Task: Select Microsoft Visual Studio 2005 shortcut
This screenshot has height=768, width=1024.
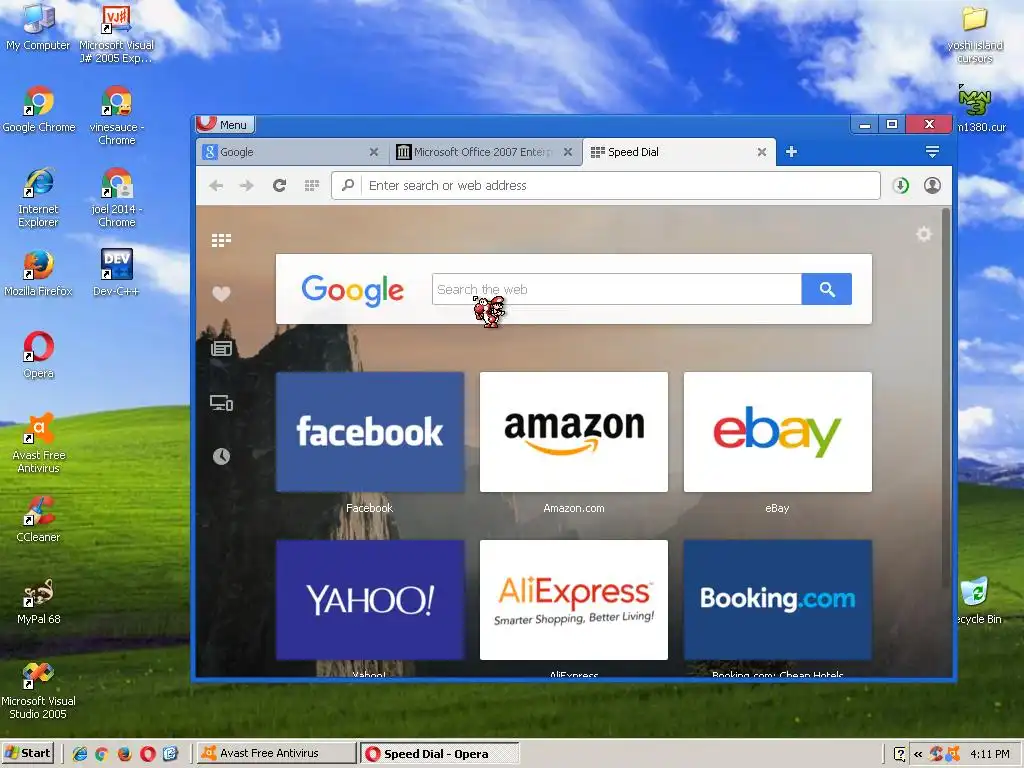Action: coord(38,690)
